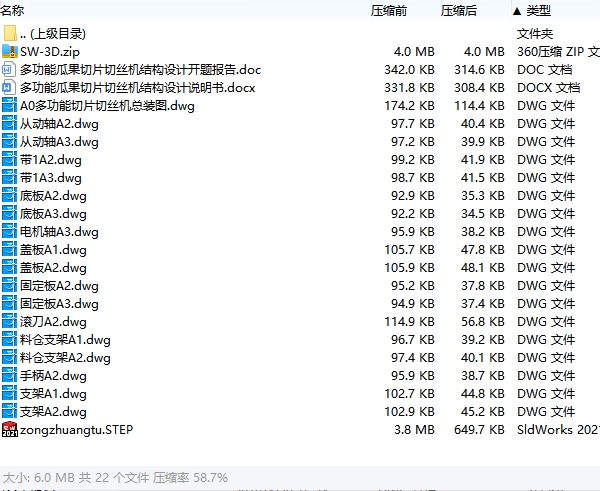Click the status bar size summary text

tap(115, 477)
